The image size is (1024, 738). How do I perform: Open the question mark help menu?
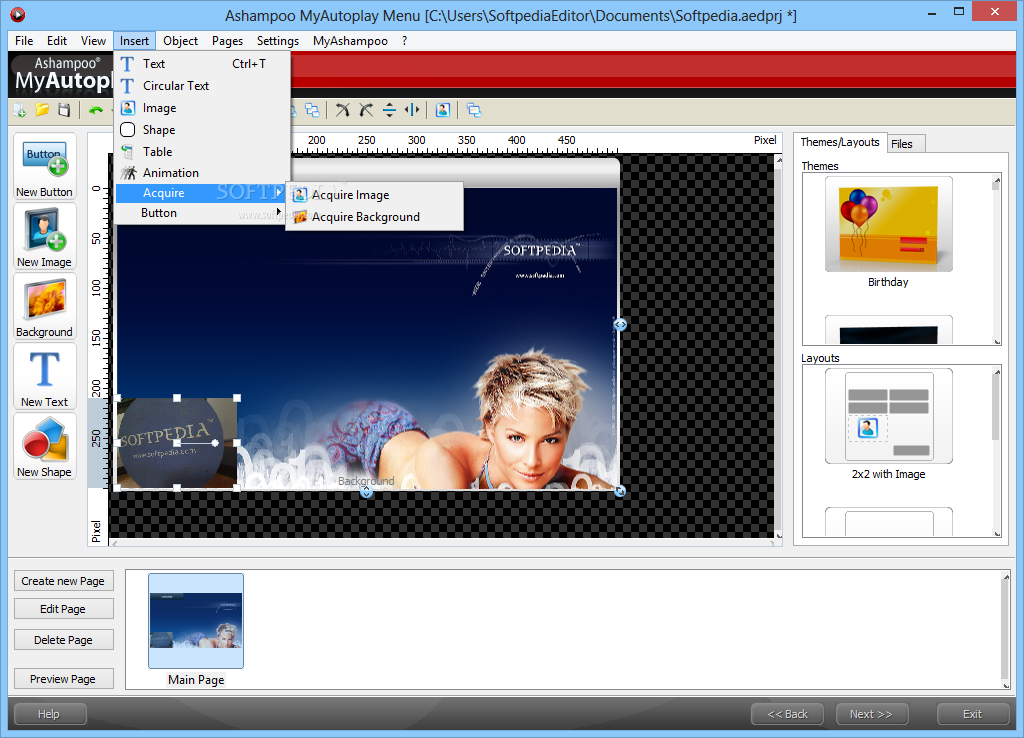click(x=405, y=40)
